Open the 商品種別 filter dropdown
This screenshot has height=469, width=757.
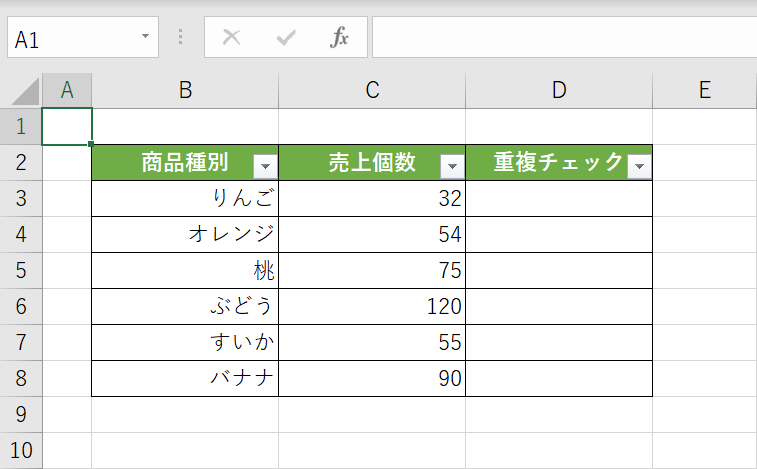point(265,167)
